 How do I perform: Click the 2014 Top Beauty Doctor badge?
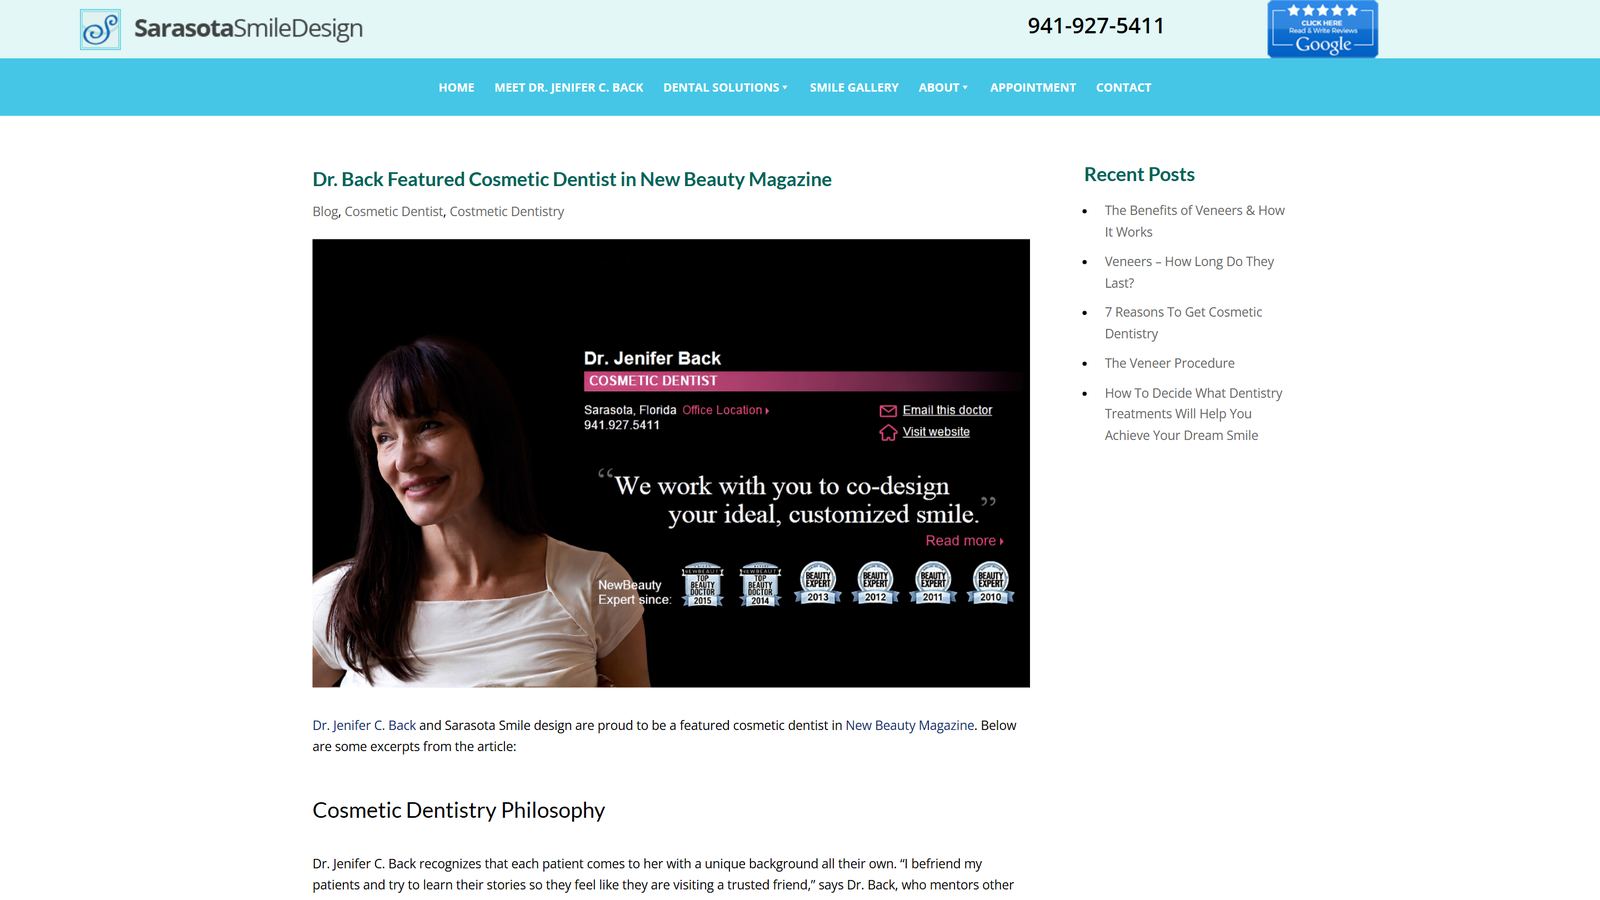pos(760,584)
